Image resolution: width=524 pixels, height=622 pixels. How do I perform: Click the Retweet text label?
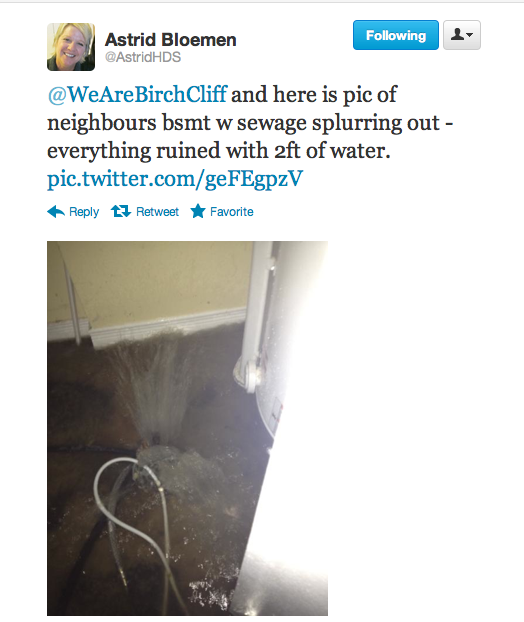(157, 211)
